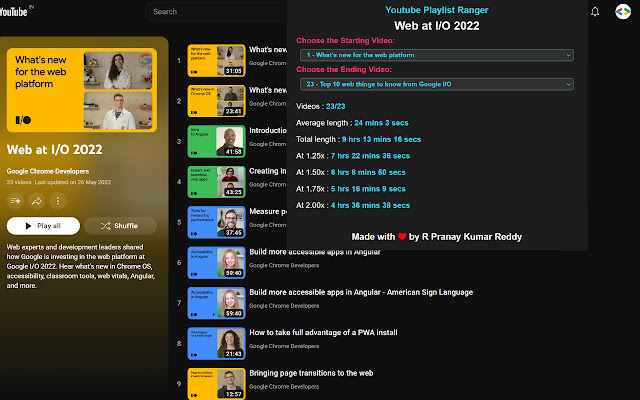The height and width of the screenshot is (400, 640).
Task: Open video 9 thumbnail with 12:57 duration
Action: click(216, 384)
